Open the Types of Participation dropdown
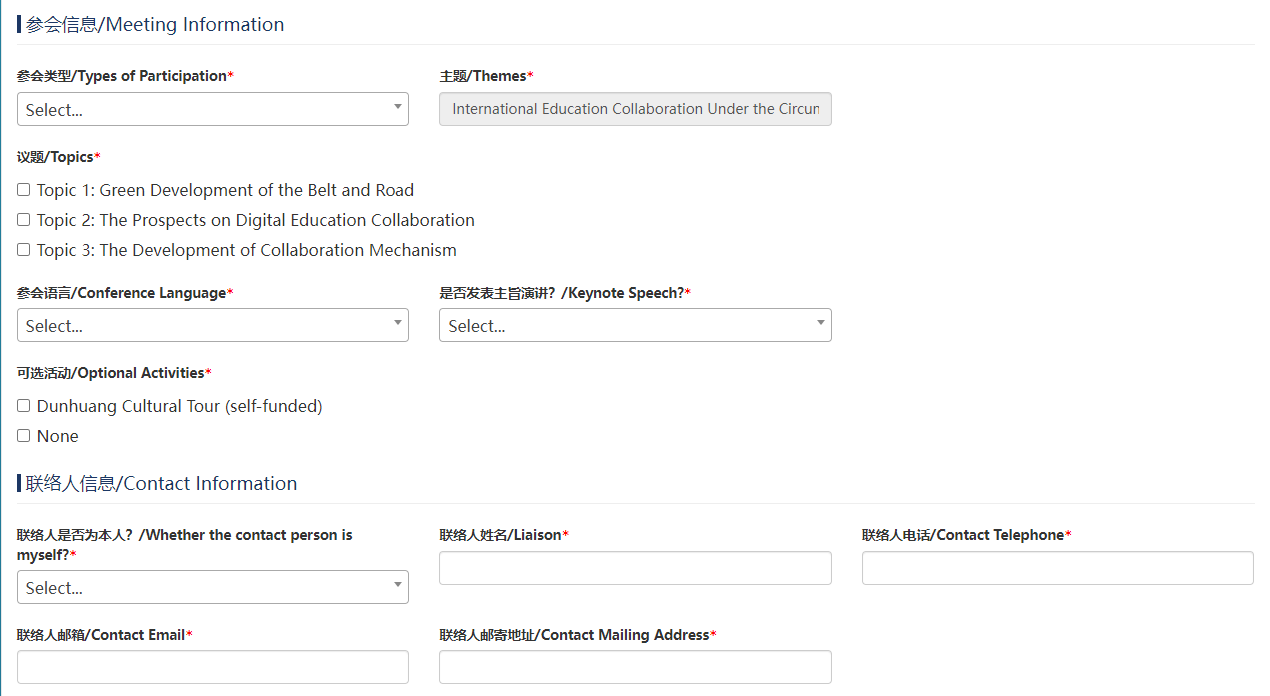Screen dimensions: 1270x696 click(212, 109)
